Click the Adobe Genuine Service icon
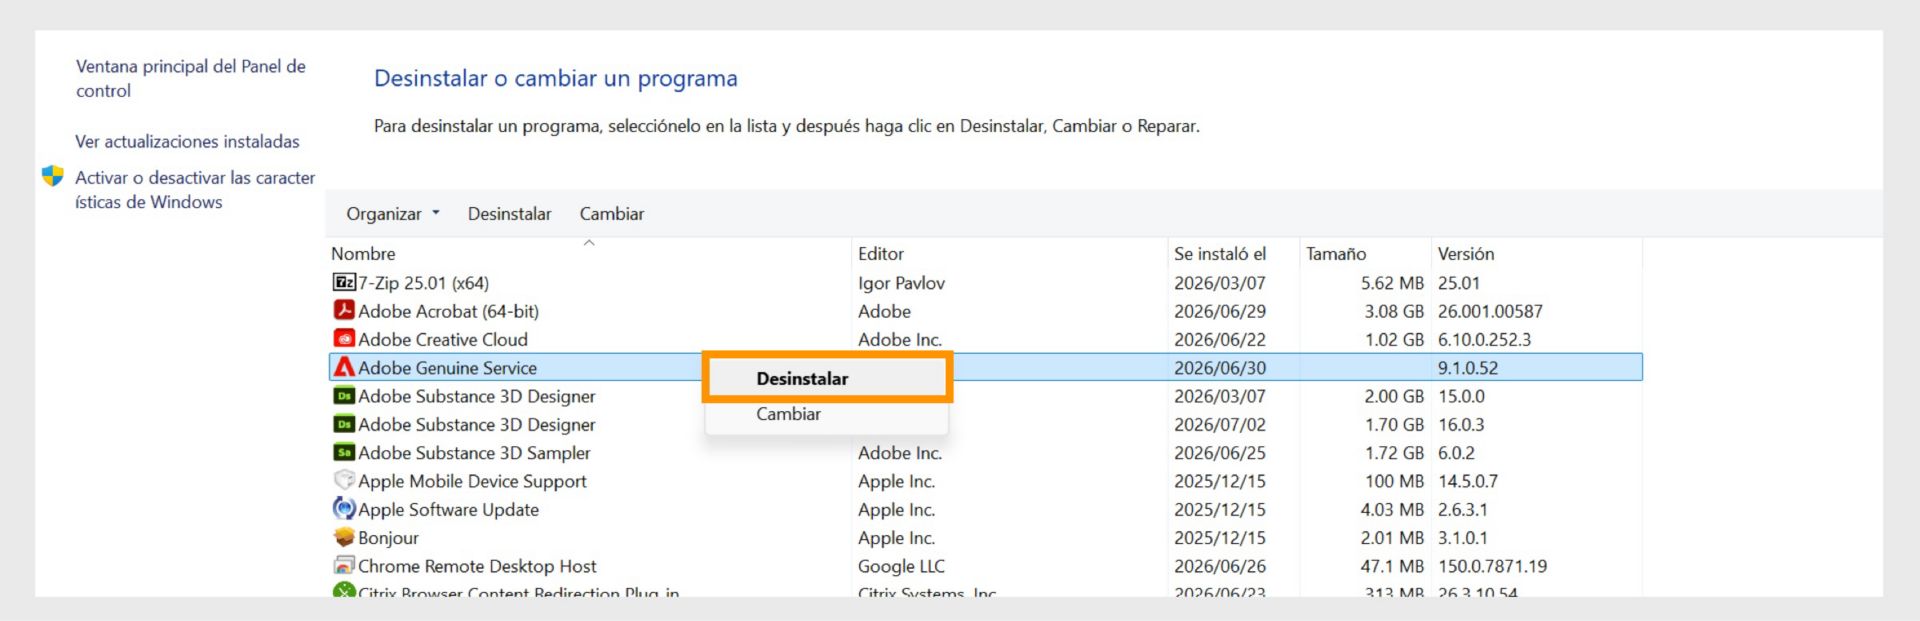The image size is (1920, 621). [344, 367]
